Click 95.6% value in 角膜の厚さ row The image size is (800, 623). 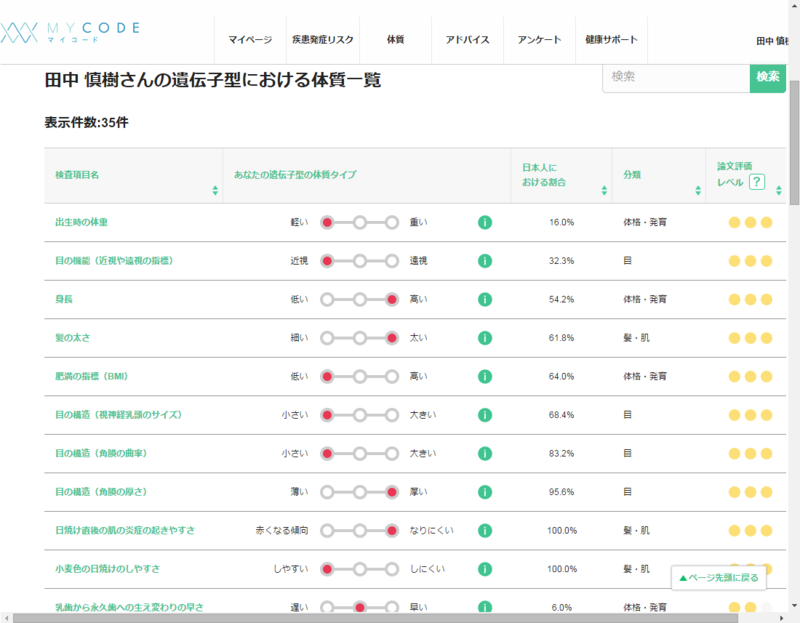561,492
